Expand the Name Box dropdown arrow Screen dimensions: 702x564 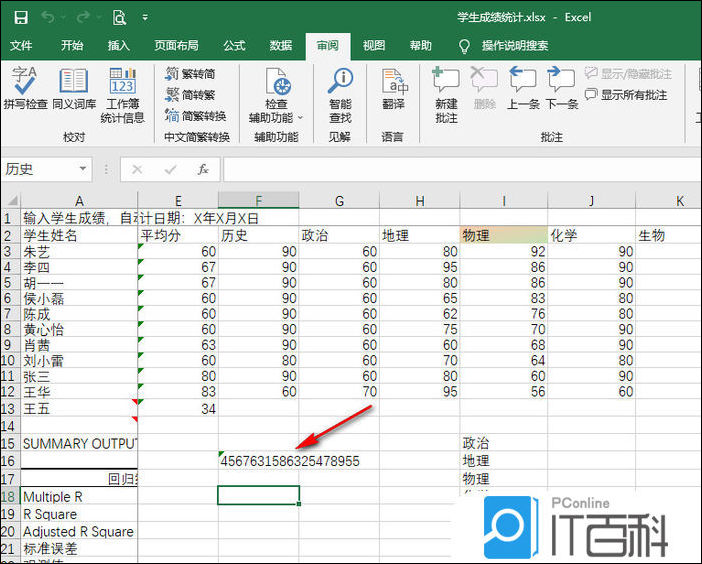click(x=81, y=170)
